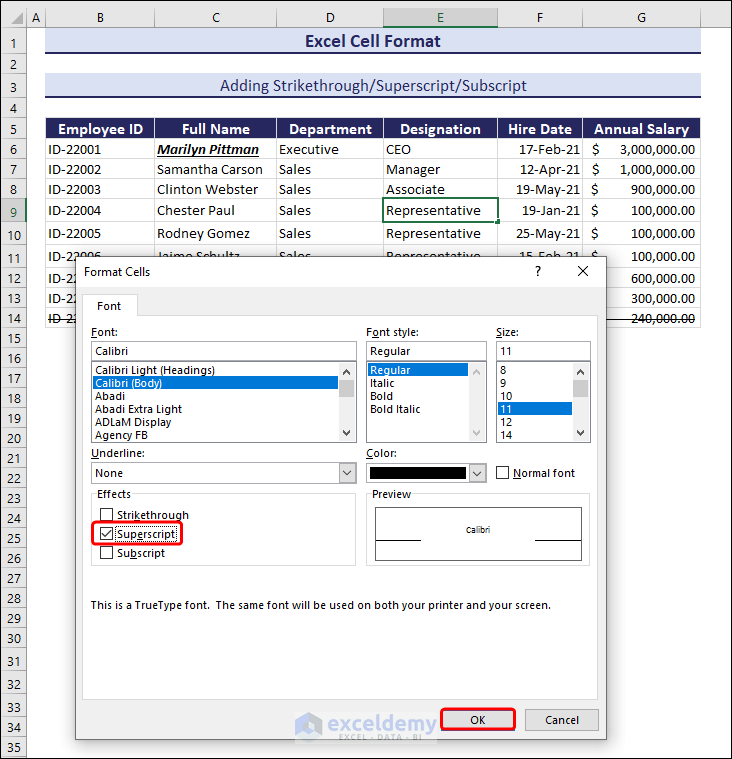Click the Samantha Carson cell
732x759 pixels.
215,169
